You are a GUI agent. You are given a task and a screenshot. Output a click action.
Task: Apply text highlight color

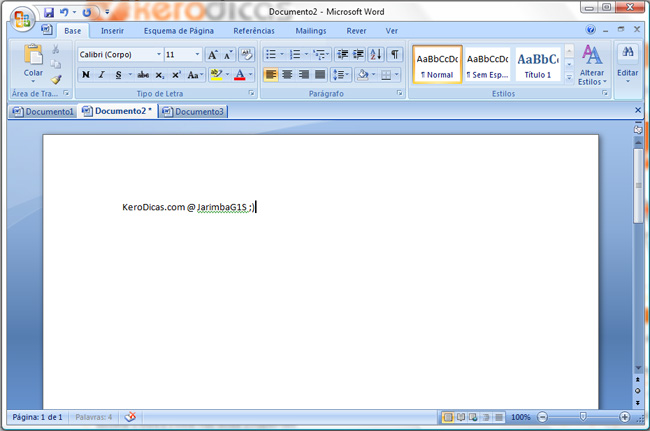point(216,75)
